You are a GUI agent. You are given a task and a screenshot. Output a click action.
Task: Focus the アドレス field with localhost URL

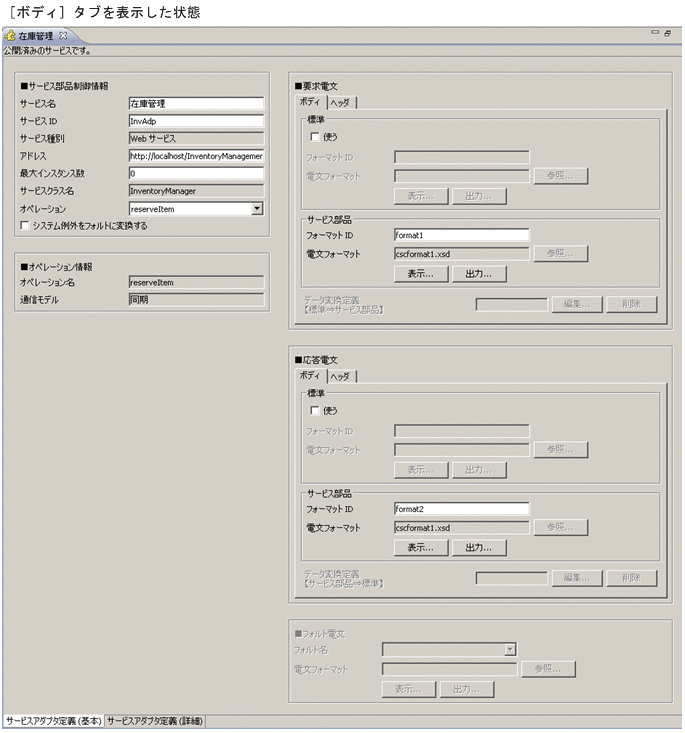pyautogui.click(x=196, y=156)
